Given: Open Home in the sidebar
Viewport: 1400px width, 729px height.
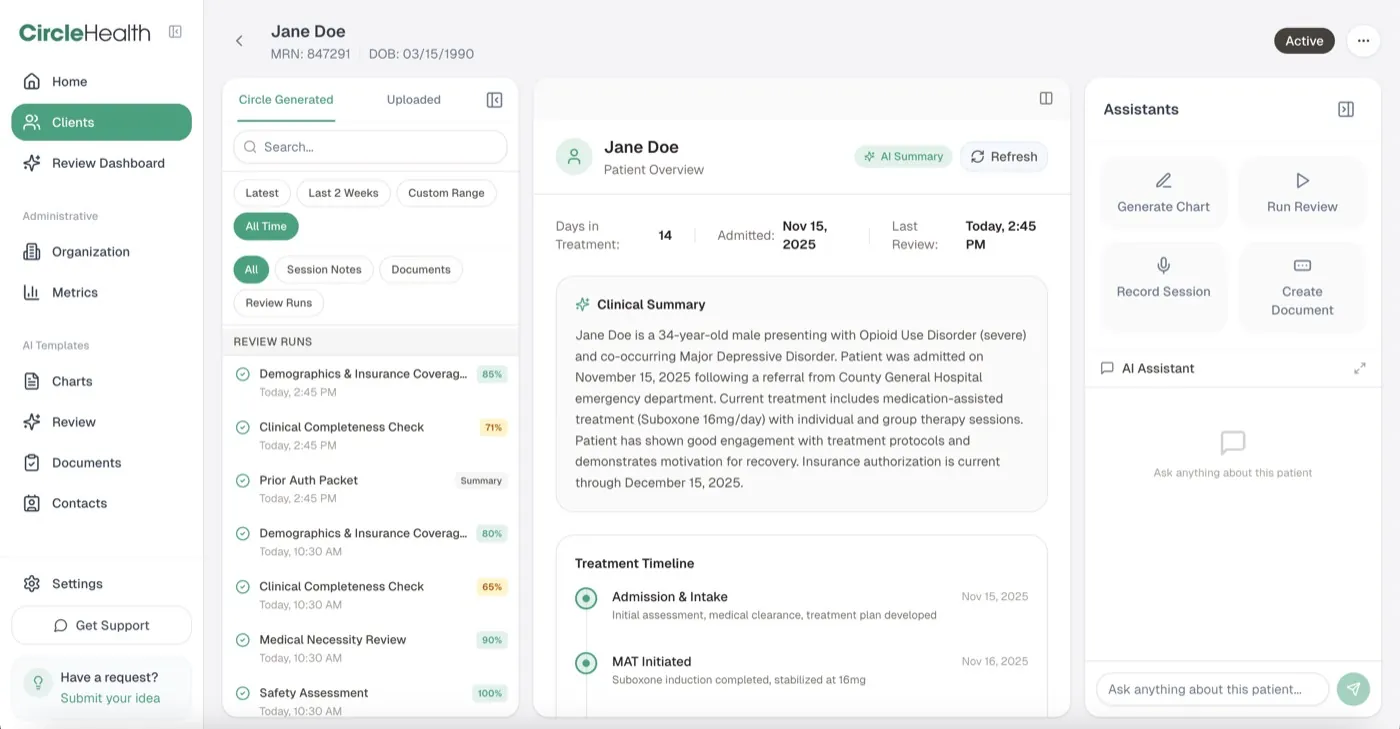Looking at the screenshot, I should tap(101, 82).
